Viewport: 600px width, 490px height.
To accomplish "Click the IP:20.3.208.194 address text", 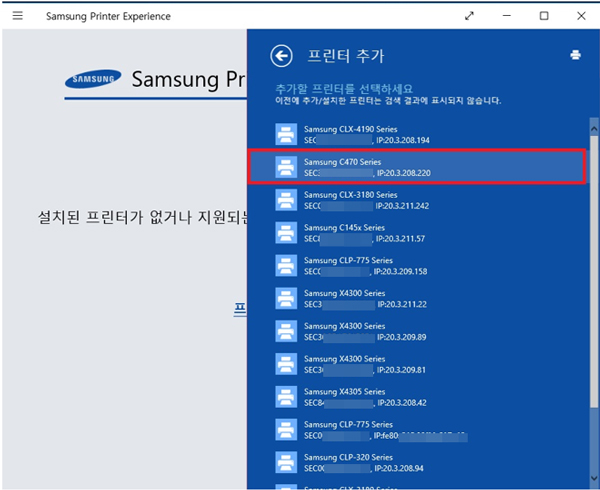I will pos(403,140).
